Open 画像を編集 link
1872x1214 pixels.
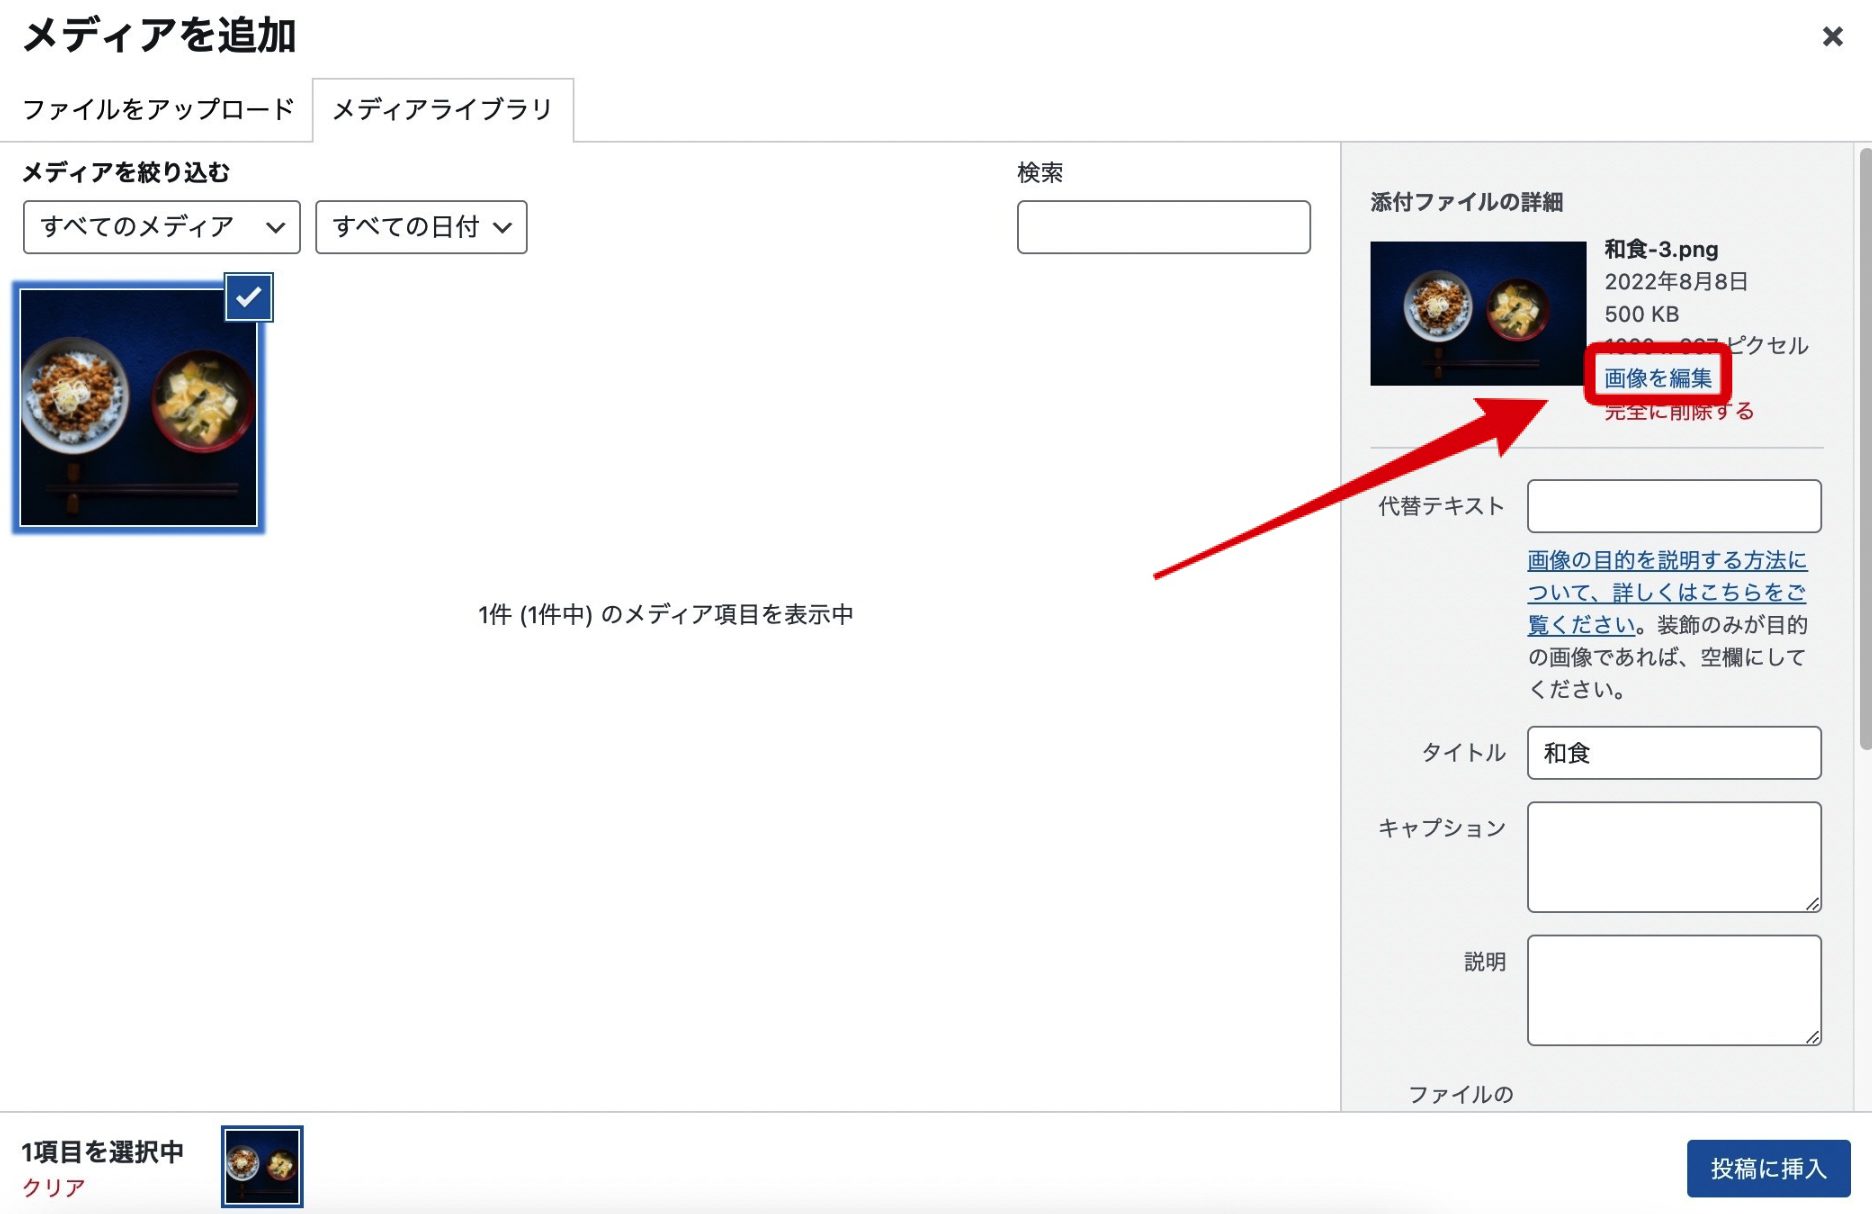click(1657, 378)
